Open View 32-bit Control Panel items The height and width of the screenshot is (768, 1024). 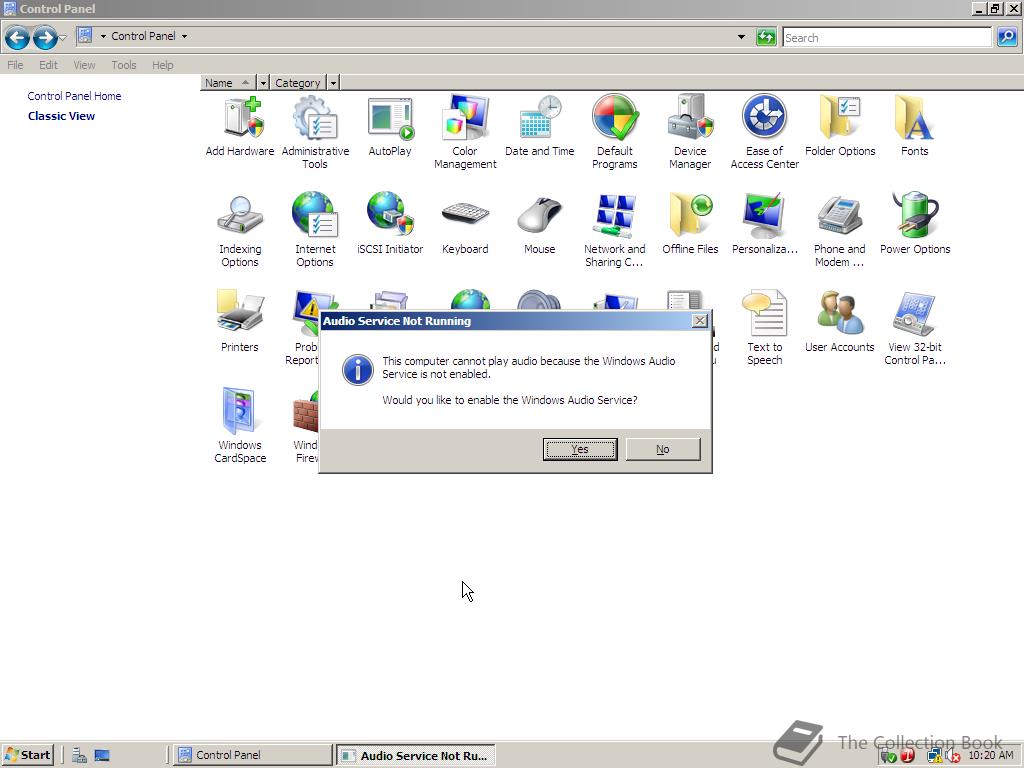(x=914, y=328)
